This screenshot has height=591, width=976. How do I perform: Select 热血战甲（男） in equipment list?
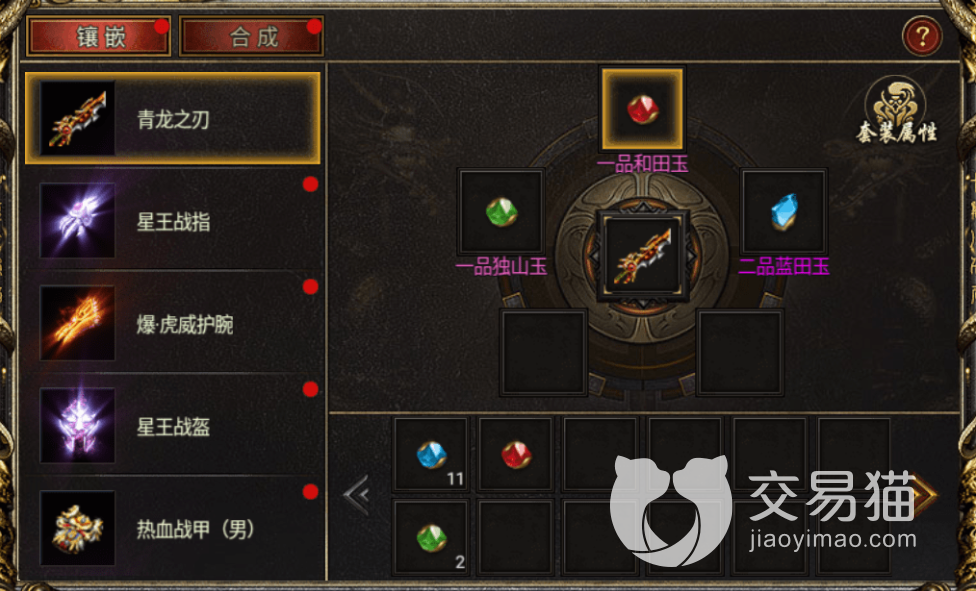[x=173, y=529]
